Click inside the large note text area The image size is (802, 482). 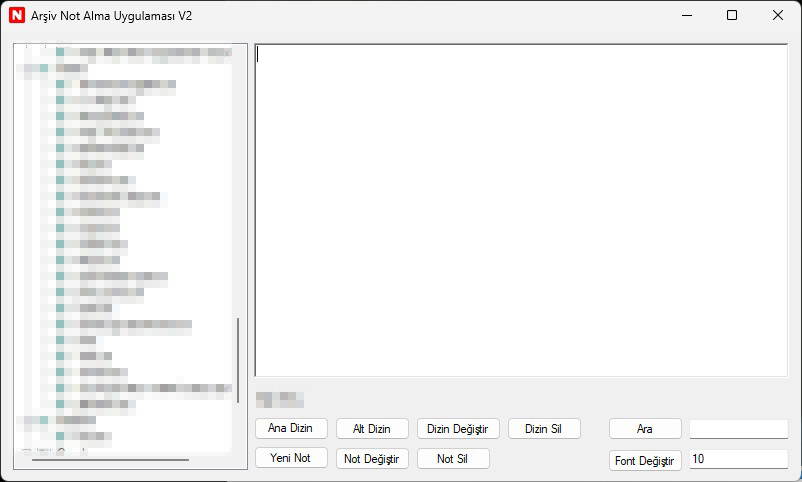click(520, 210)
